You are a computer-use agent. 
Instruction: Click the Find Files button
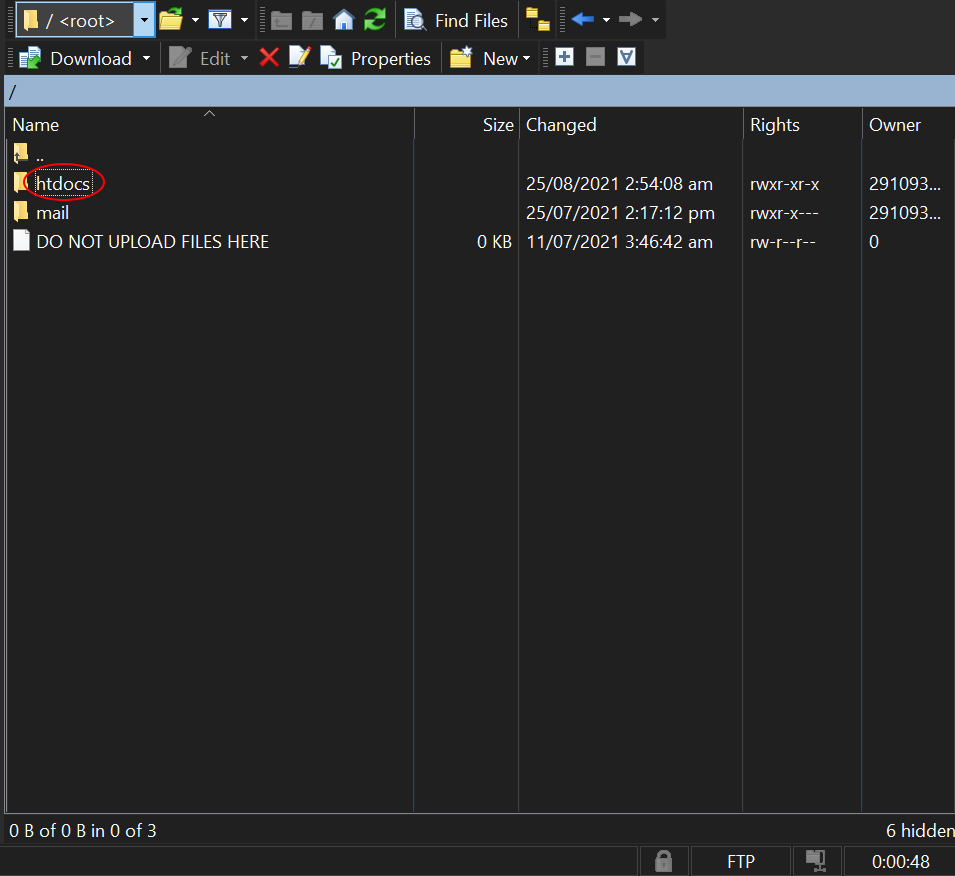pyautogui.click(x=456, y=20)
